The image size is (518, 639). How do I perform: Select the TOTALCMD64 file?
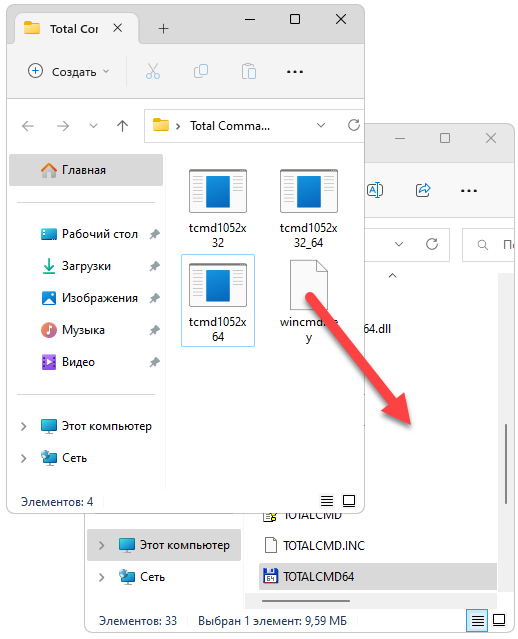point(378,577)
